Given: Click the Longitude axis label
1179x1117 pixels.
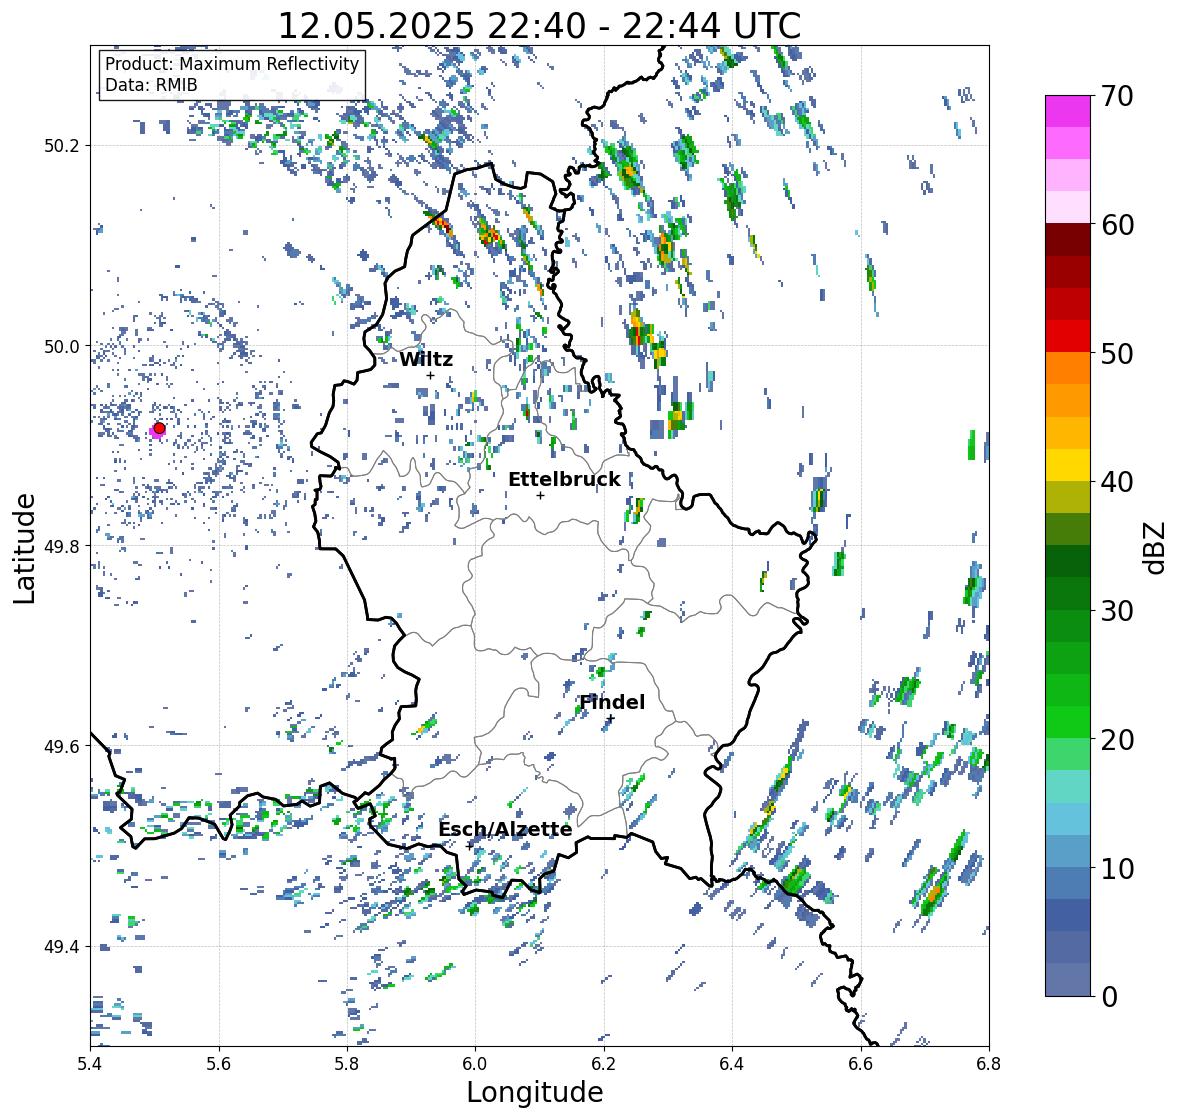Looking at the screenshot, I should click(535, 1092).
